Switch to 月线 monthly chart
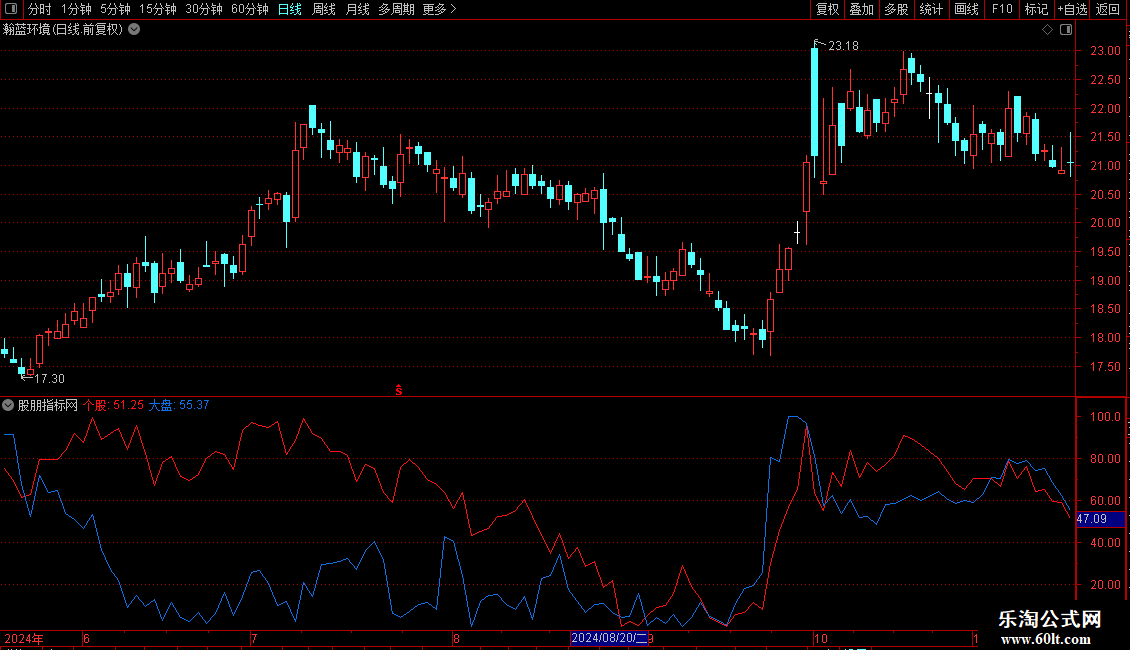The height and width of the screenshot is (650, 1130). tap(357, 9)
